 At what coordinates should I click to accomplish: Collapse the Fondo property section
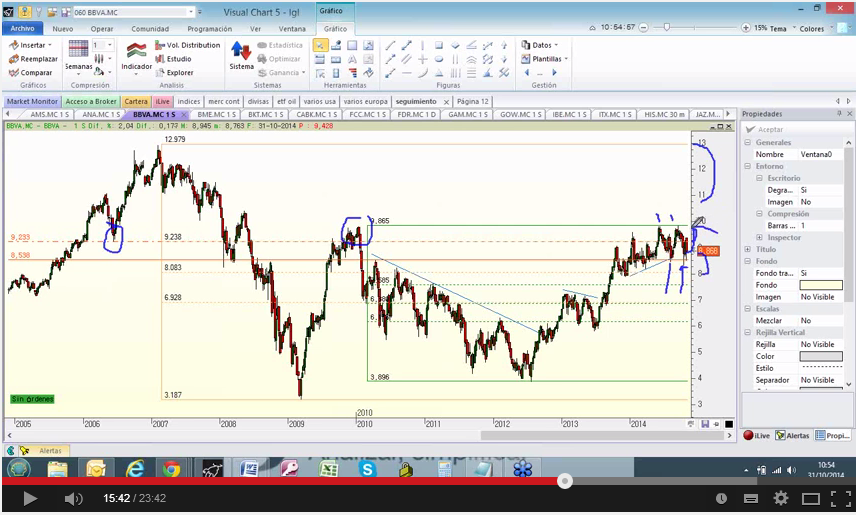[747, 261]
